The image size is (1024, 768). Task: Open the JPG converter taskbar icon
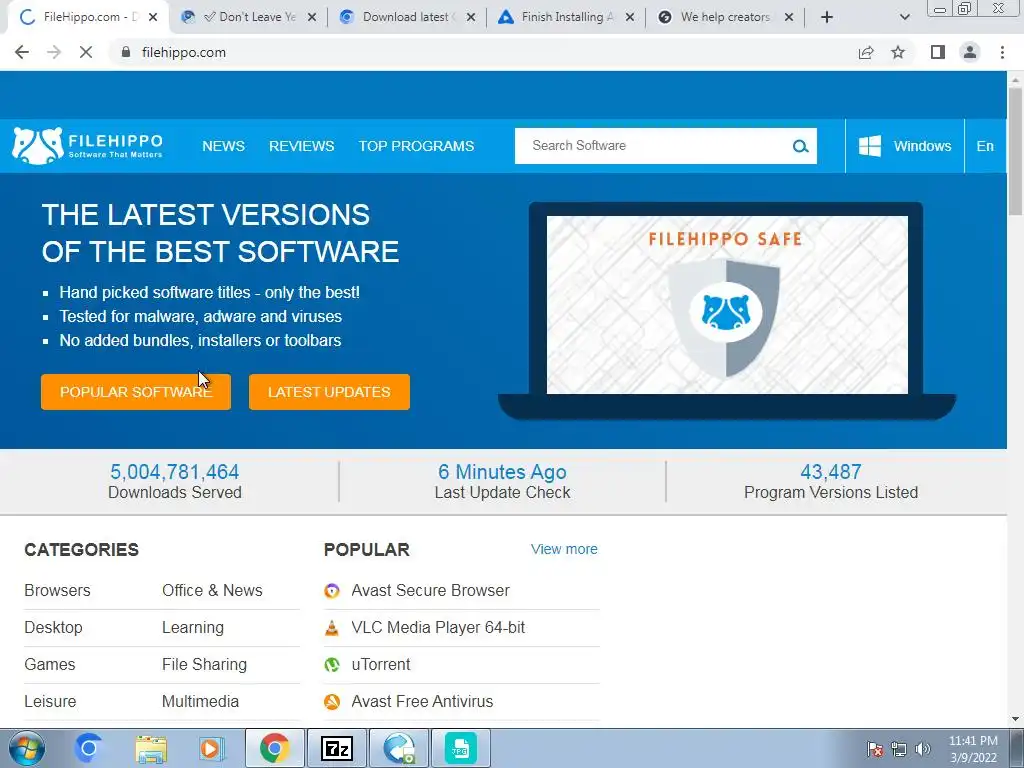pyautogui.click(x=461, y=748)
